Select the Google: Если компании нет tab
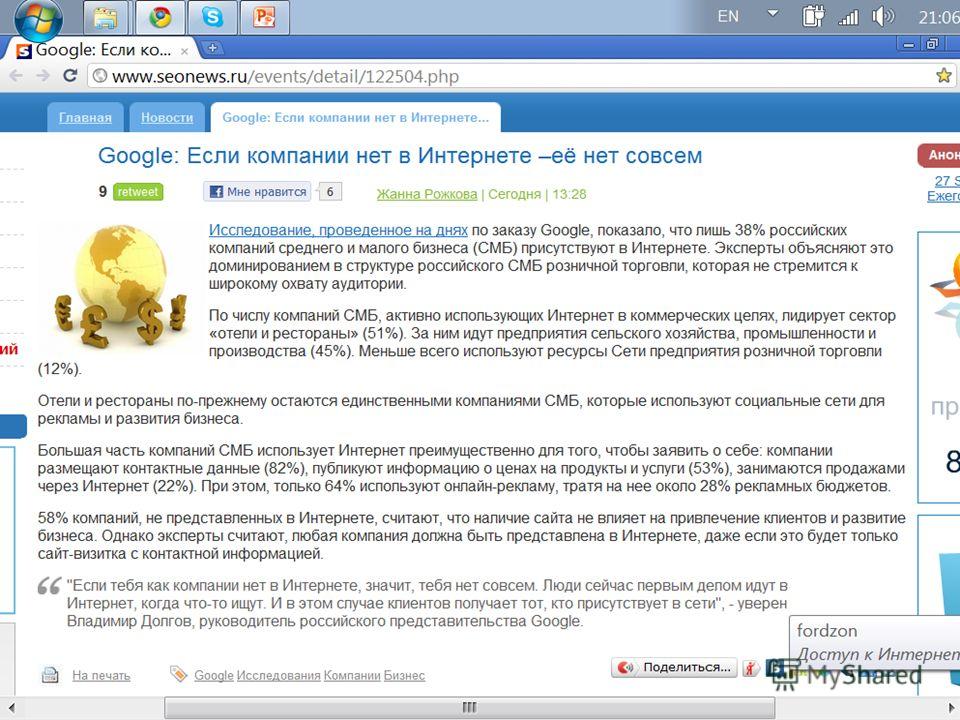This screenshot has width=960, height=720. pos(355,118)
